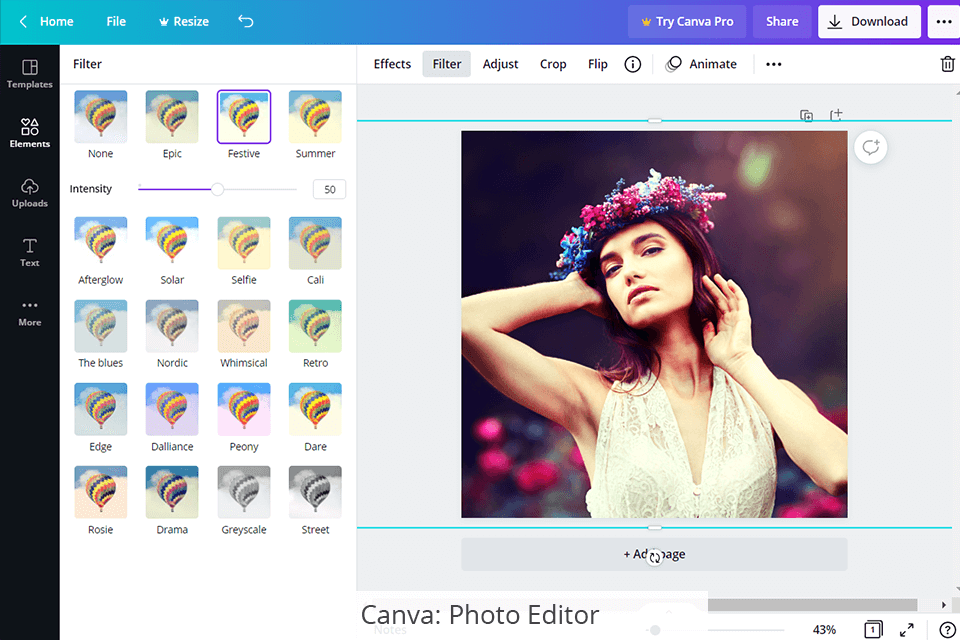The image size is (960, 640).
Task: Return to Home
Action: pos(56,21)
